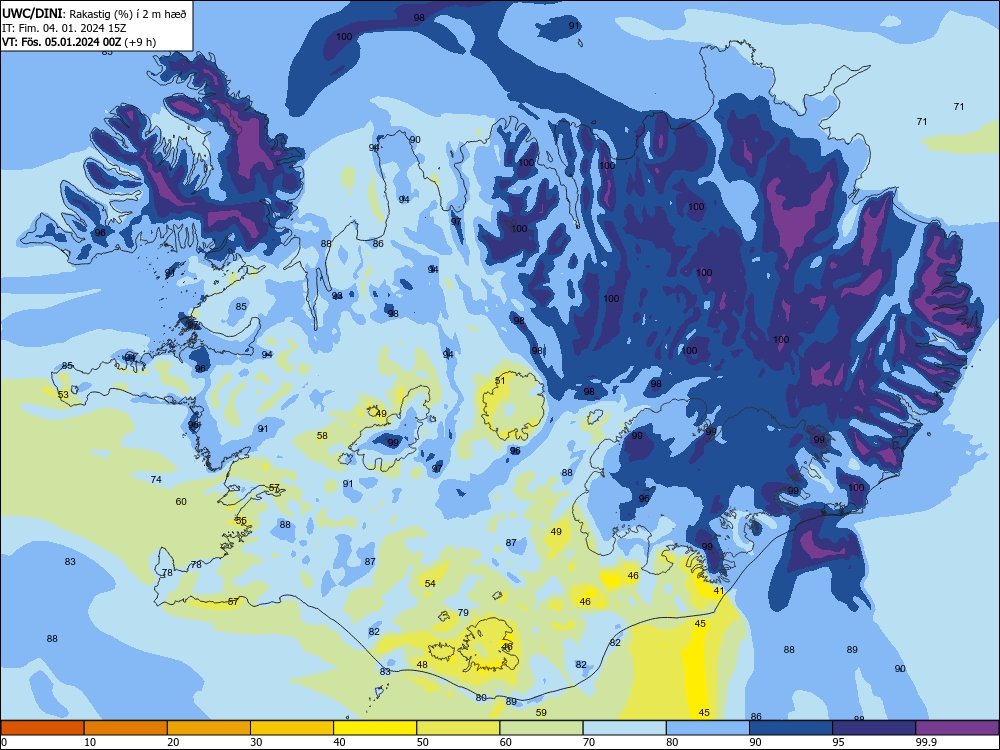Pick the indigo 95–99.9 legend swatch
Image resolution: width=1000 pixels, height=750 pixels.
pos(874,728)
